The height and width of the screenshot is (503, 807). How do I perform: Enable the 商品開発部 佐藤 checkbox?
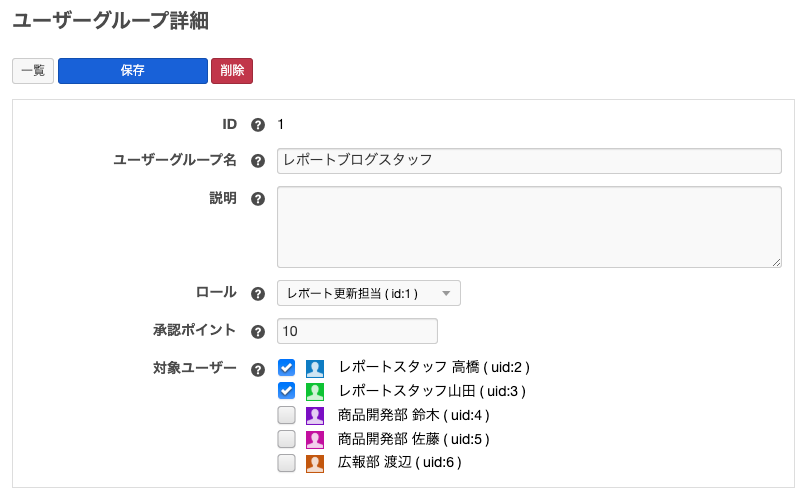click(x=287, y=439)
